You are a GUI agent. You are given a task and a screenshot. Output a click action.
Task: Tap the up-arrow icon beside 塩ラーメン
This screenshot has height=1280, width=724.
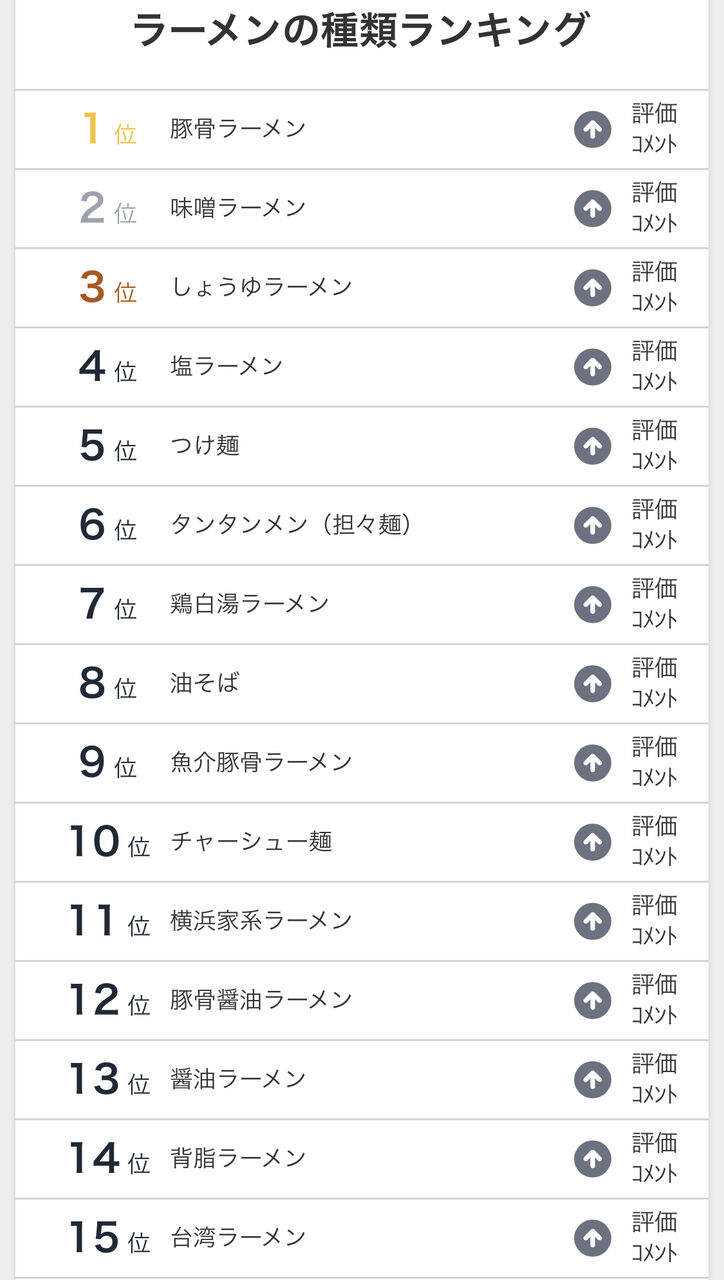pyautogui.click(x=592, y=367)
